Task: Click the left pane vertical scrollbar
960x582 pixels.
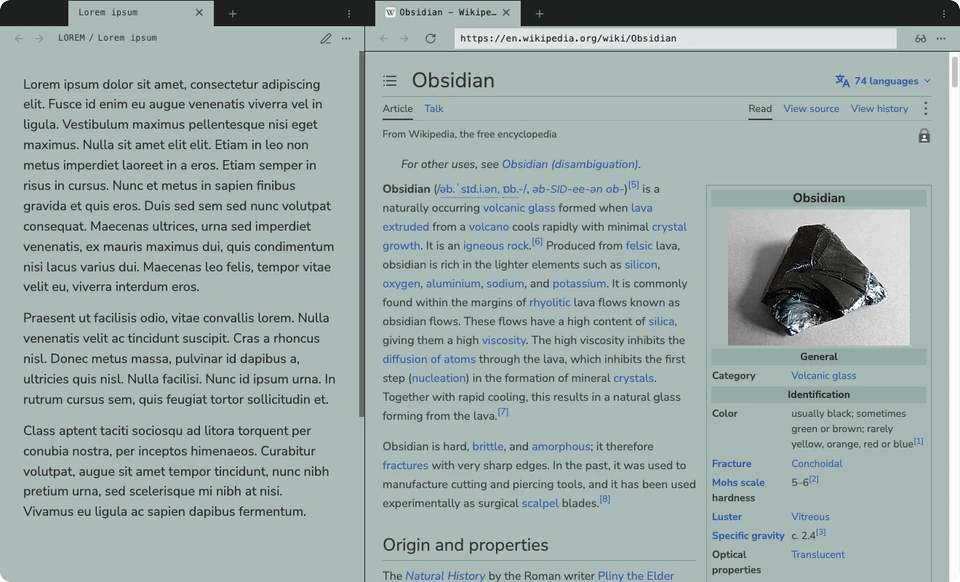Action: (361, 233)
